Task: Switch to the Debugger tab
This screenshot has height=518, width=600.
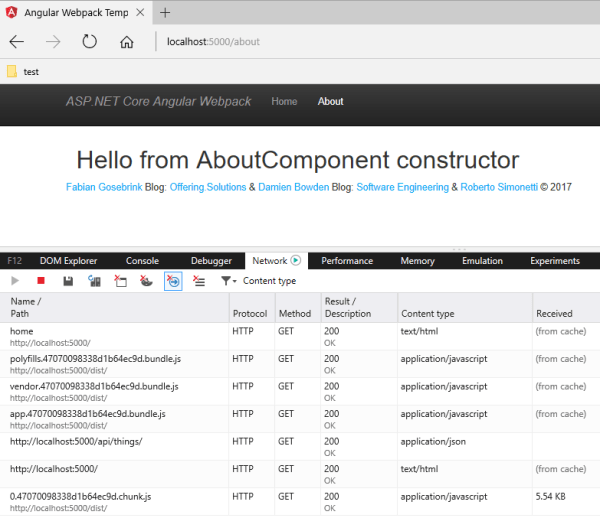Action: pyautogui.click(x=211, y=261)
